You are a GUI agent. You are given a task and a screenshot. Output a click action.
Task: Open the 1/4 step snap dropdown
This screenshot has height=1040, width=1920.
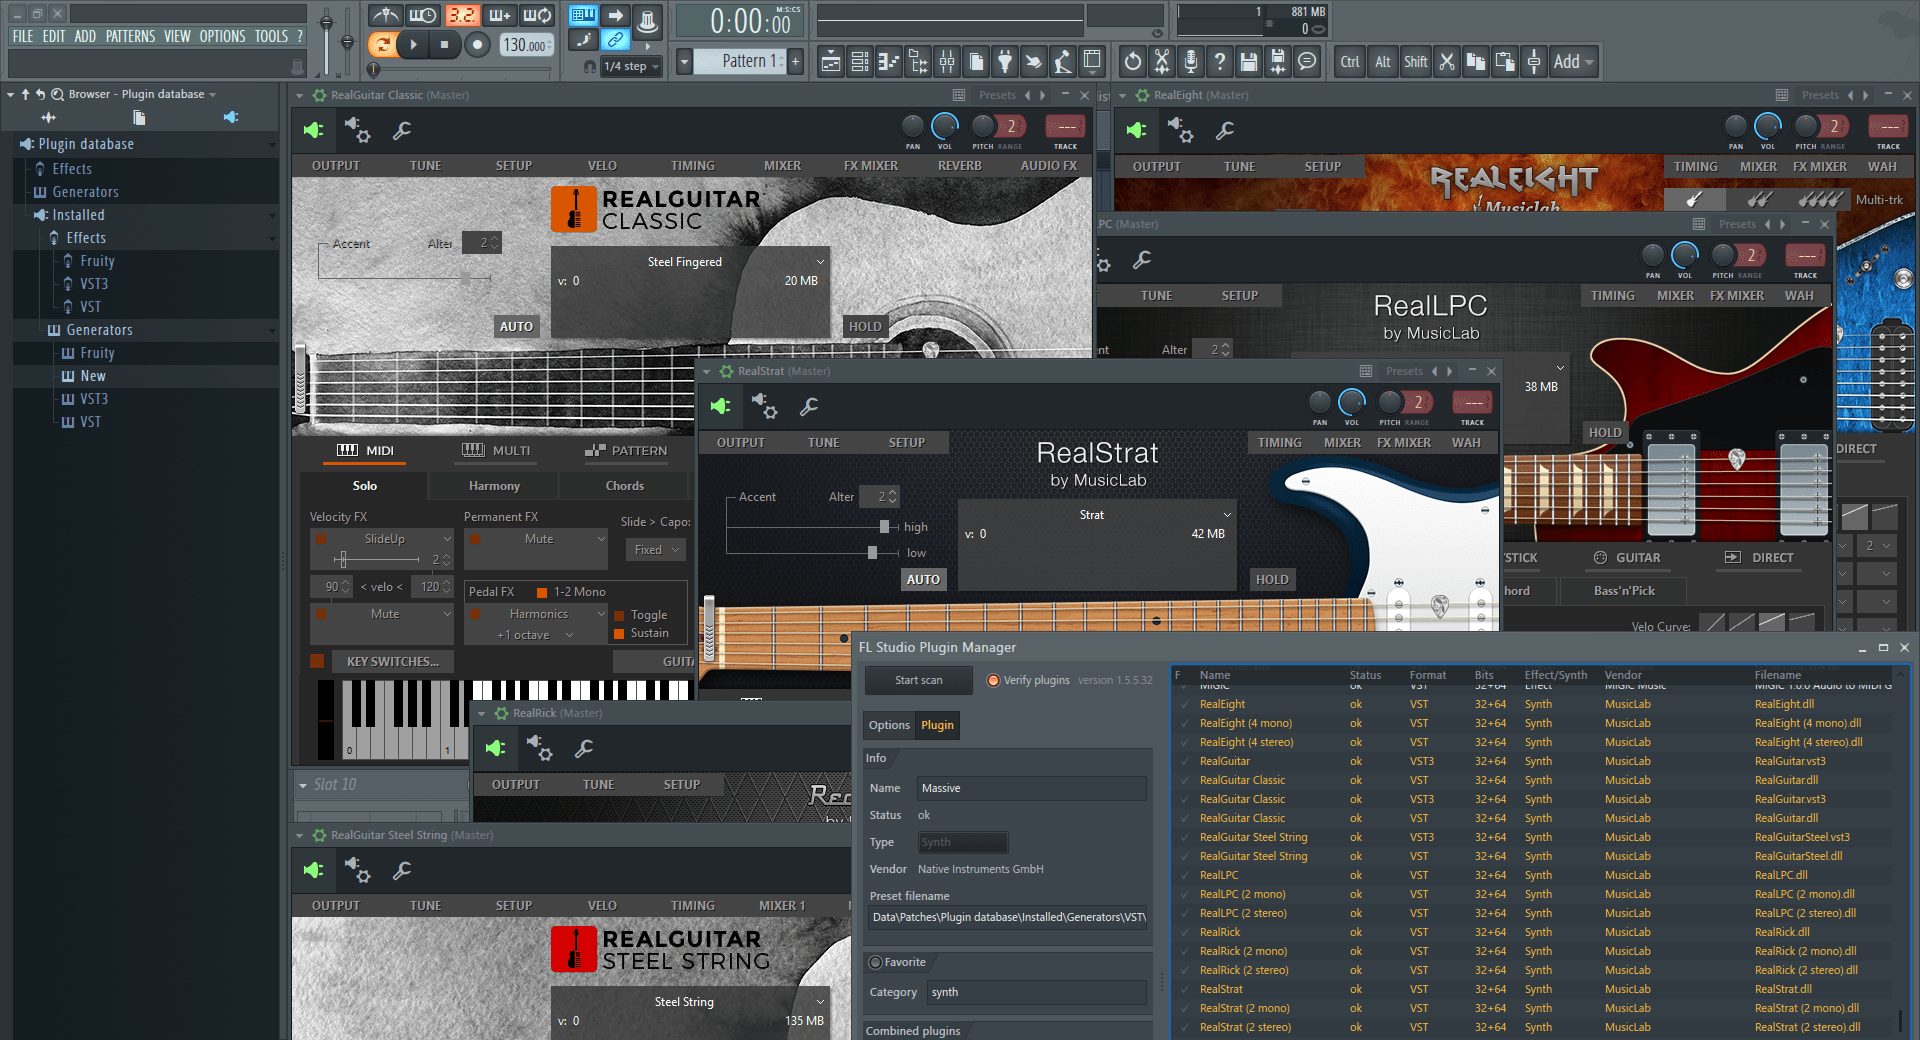[x=631, y=66]
